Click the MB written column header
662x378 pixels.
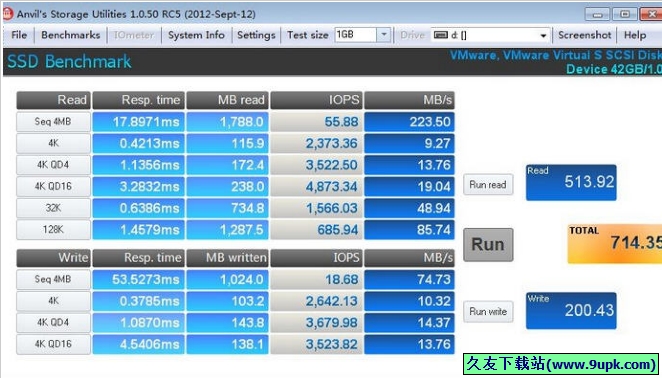point(227,258)
